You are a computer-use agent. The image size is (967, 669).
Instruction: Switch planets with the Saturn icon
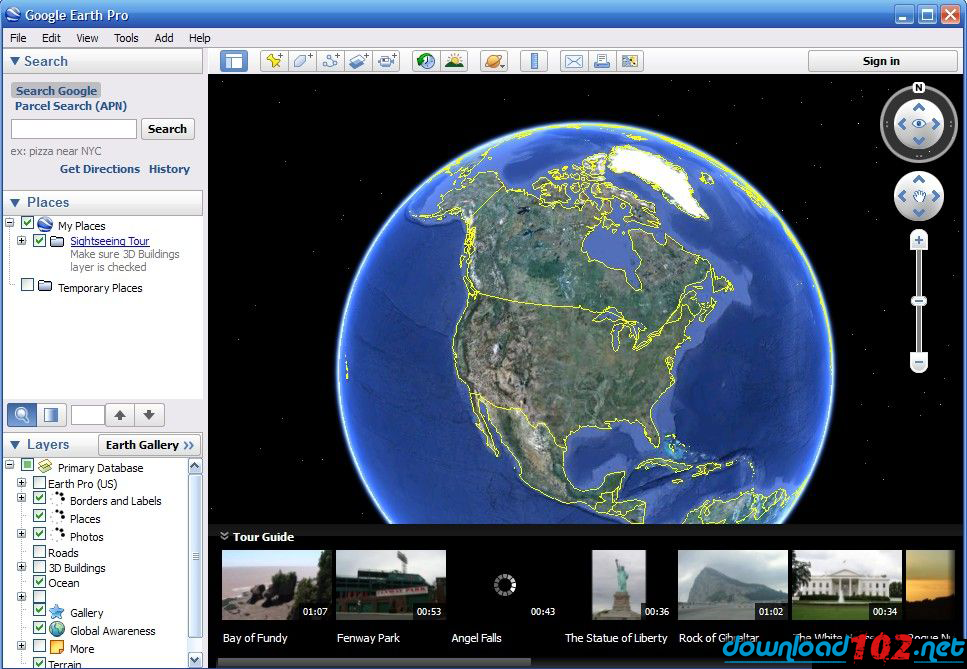click(494, 61)
